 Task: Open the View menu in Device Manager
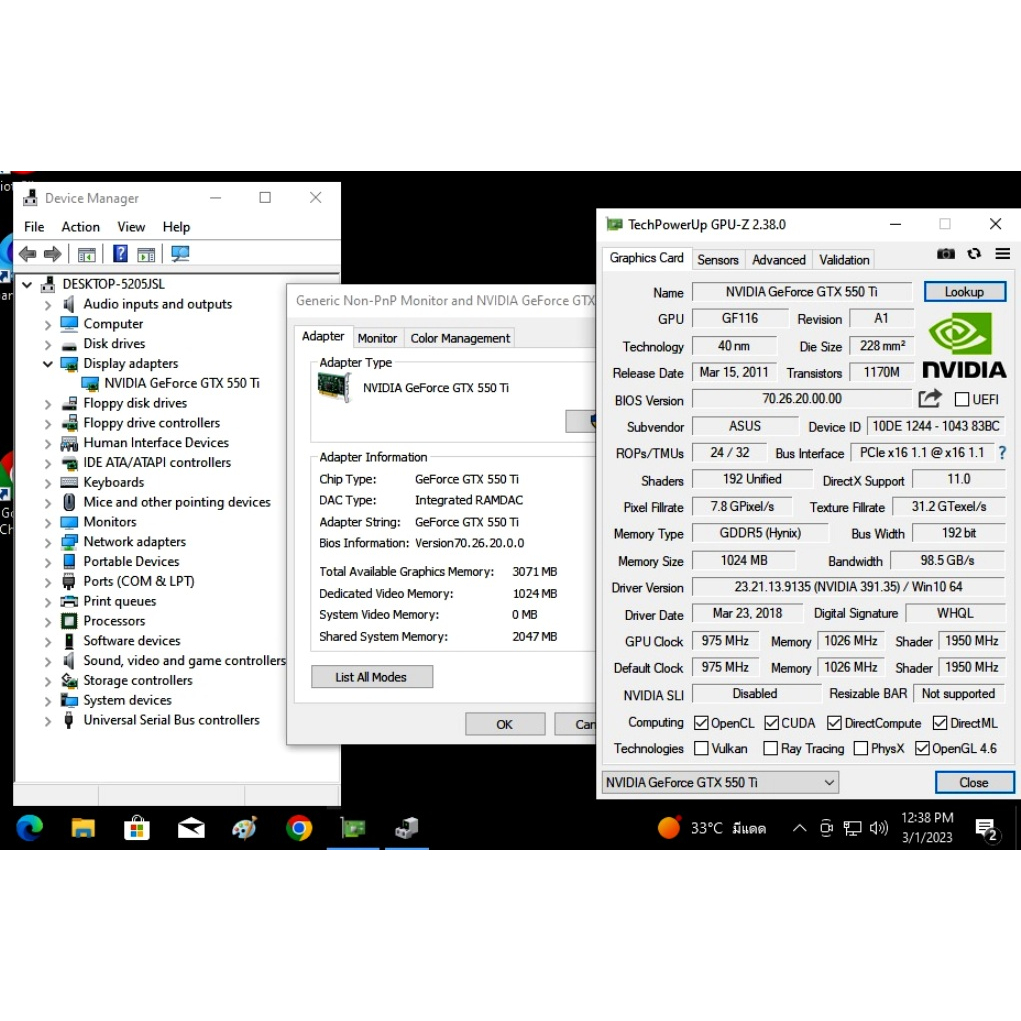(x=131, y=227)
